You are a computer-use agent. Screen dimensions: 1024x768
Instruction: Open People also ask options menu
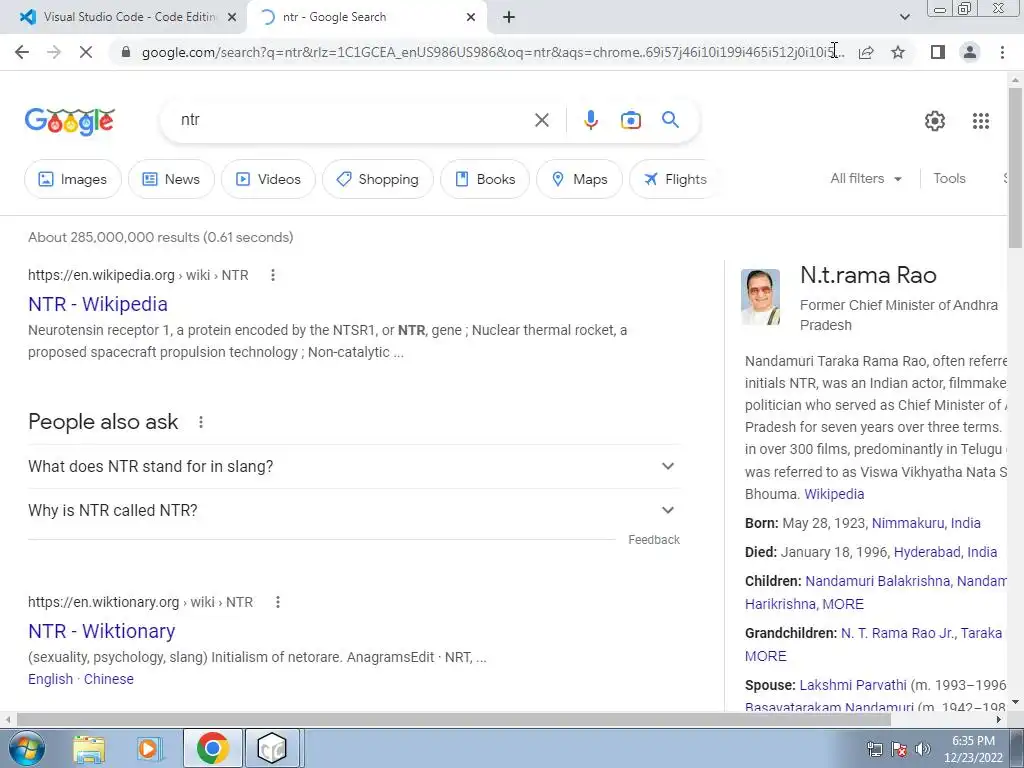[201, 423]
